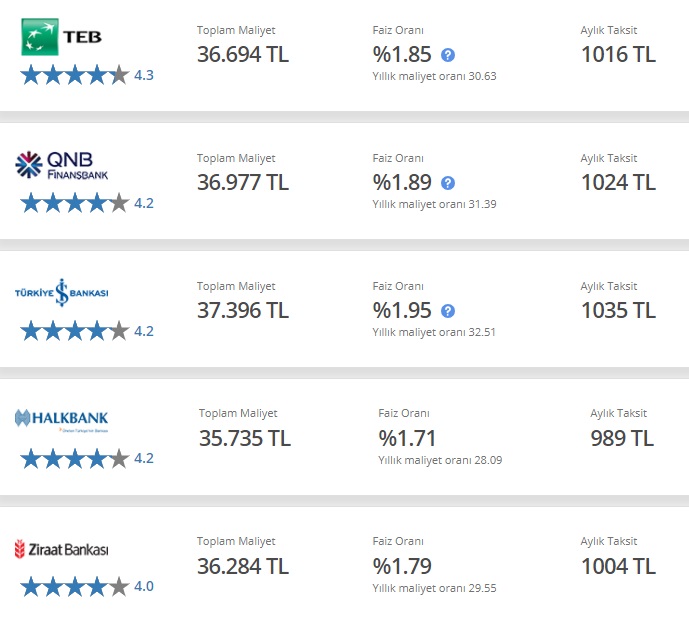Select Ziraat monthly installment 1004 TL
The height and width of the screenshot is (618, 689).
pos(618,566)
